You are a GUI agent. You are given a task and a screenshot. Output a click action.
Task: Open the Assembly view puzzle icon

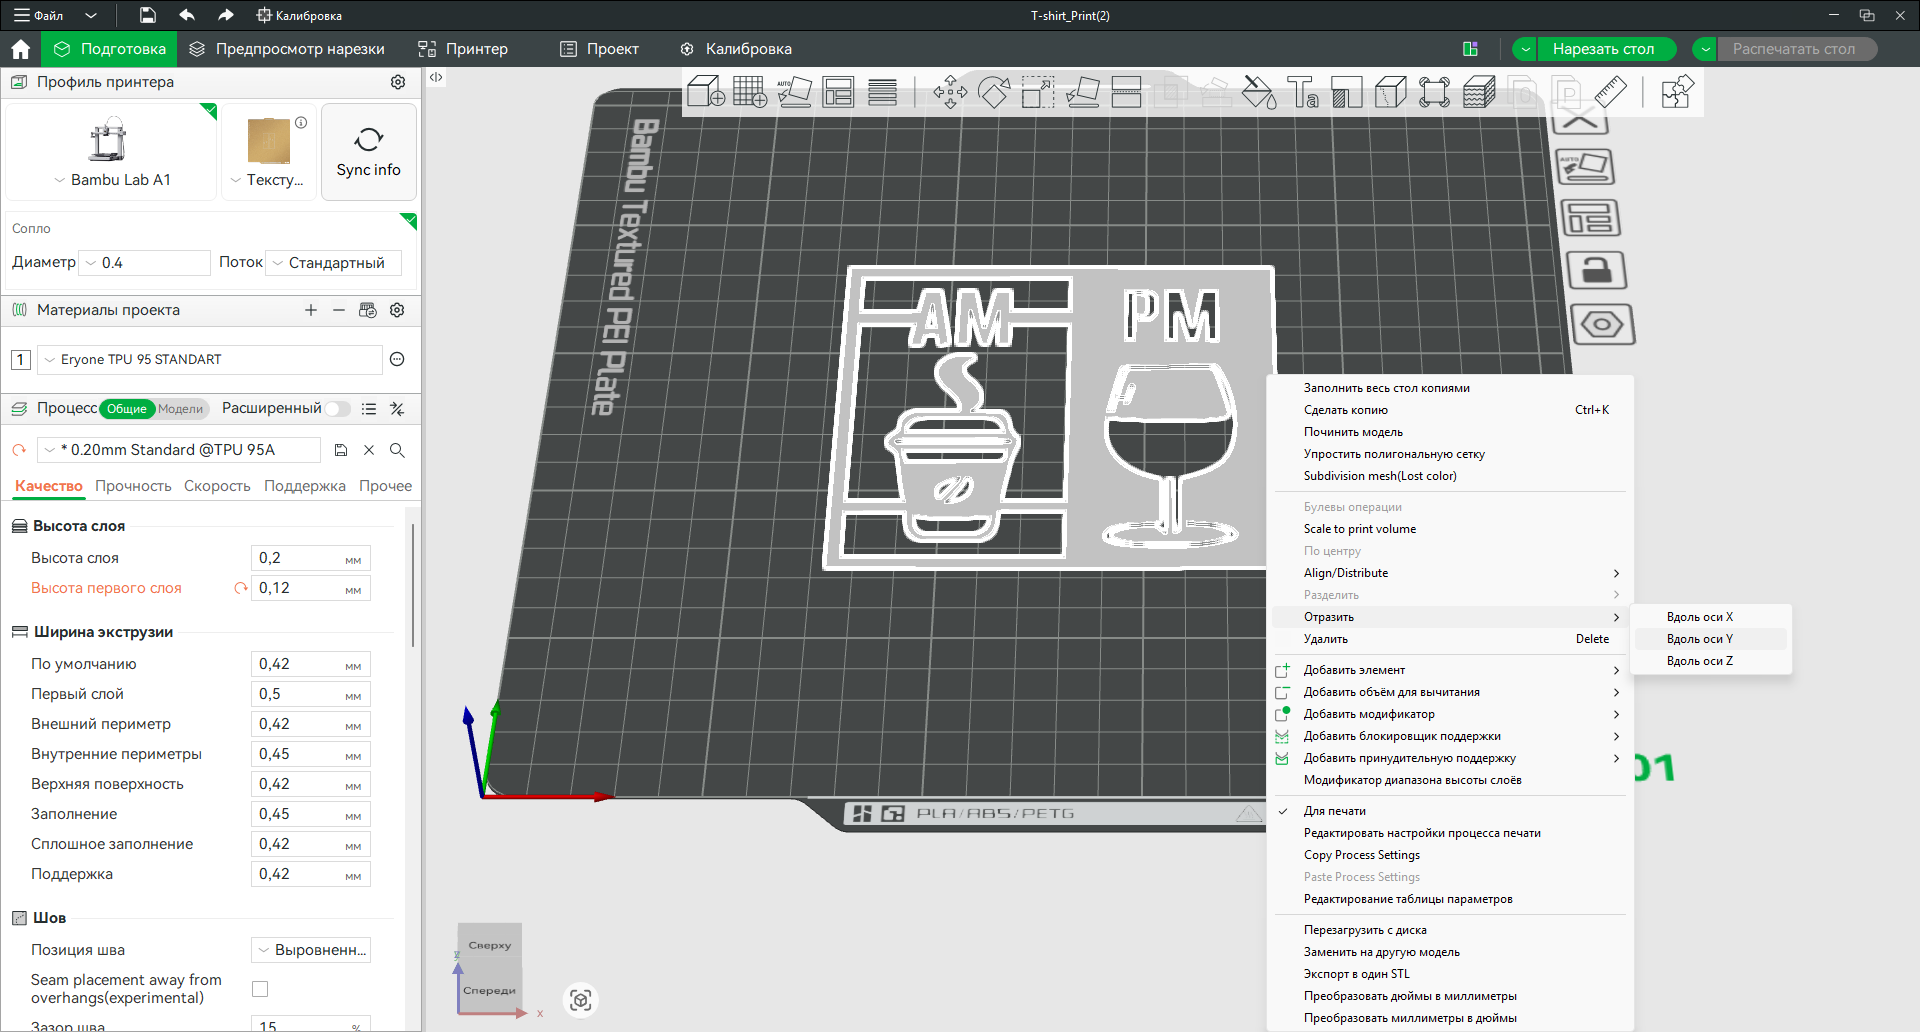tap(1677, 93)
